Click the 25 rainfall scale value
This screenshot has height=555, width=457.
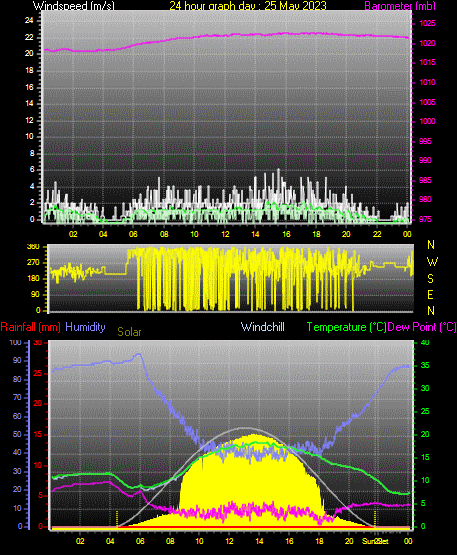(x=38, y=374)
